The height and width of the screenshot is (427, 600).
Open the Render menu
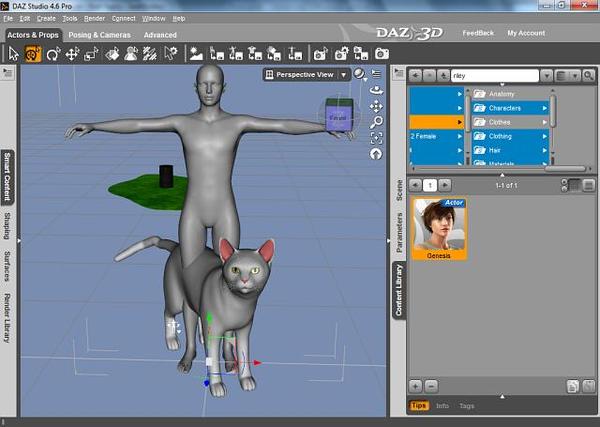pos(94,18)
